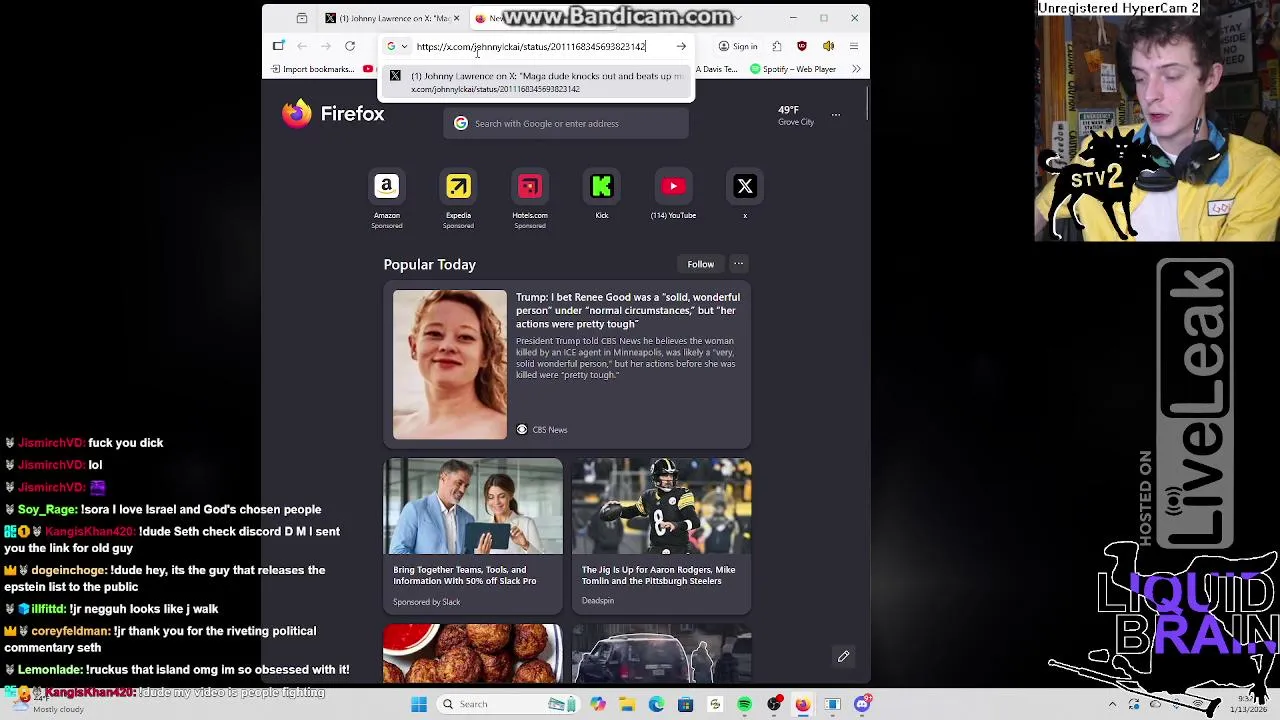Click the URL text in the address bar
This screenshot has height=720, width=1280.
[x=531, y=46]
